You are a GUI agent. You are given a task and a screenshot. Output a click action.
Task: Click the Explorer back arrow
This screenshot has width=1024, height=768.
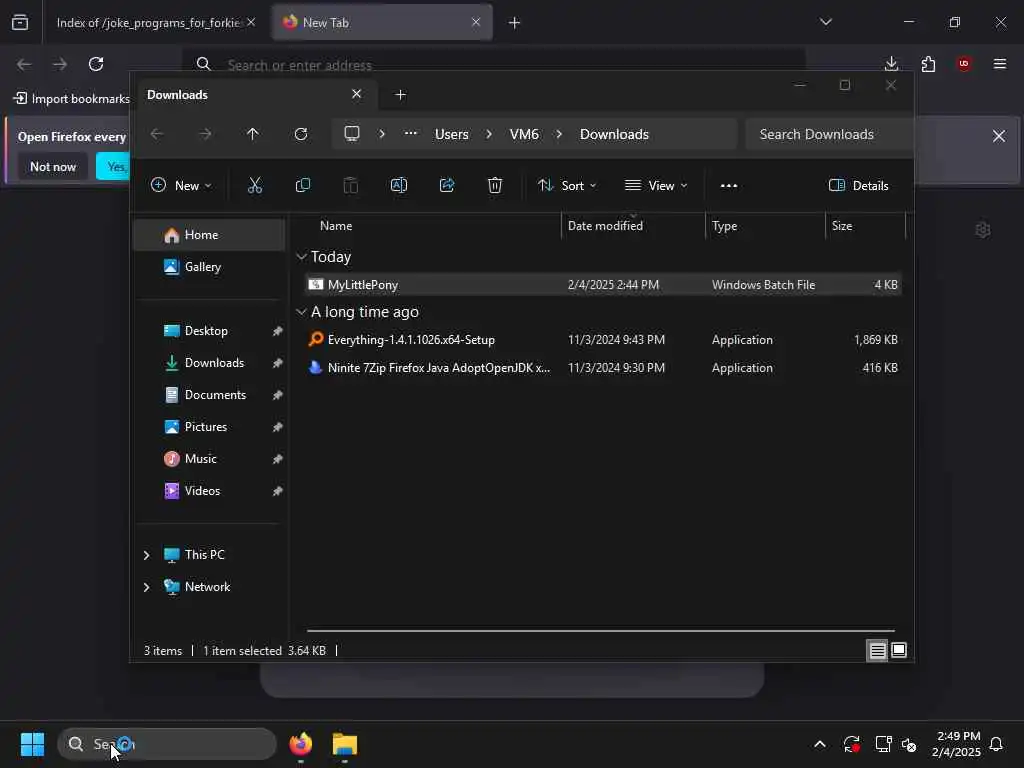[157, 134]
